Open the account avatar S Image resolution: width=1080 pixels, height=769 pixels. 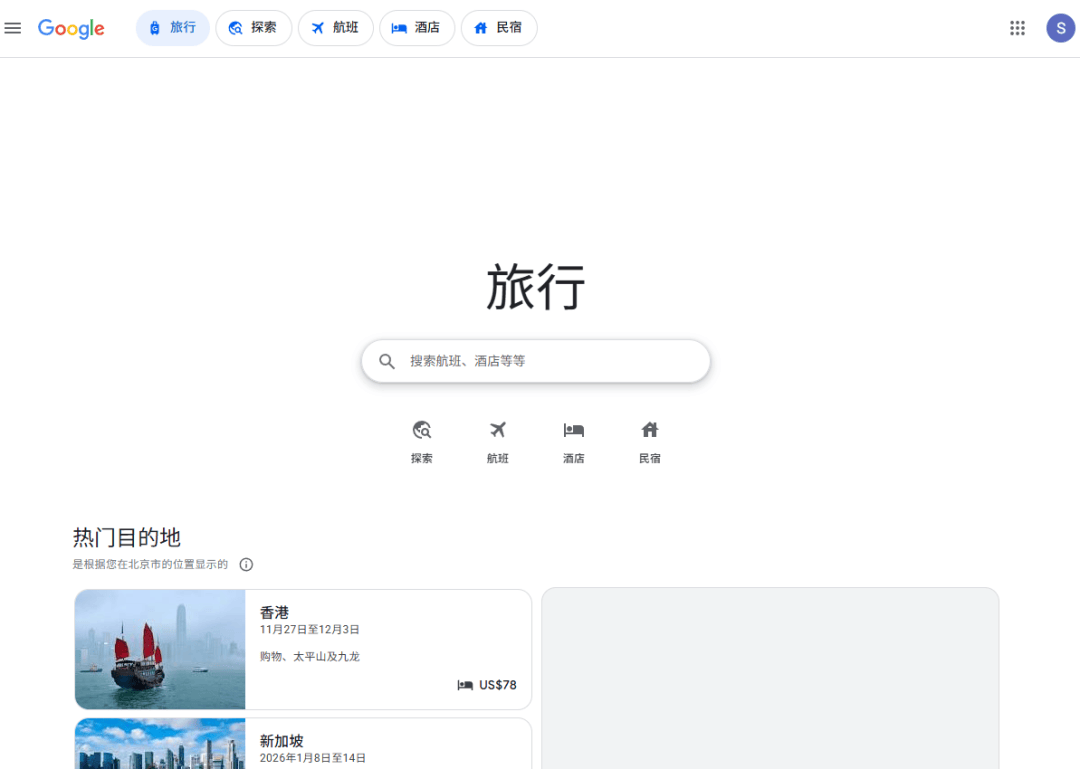point(1060,28)
